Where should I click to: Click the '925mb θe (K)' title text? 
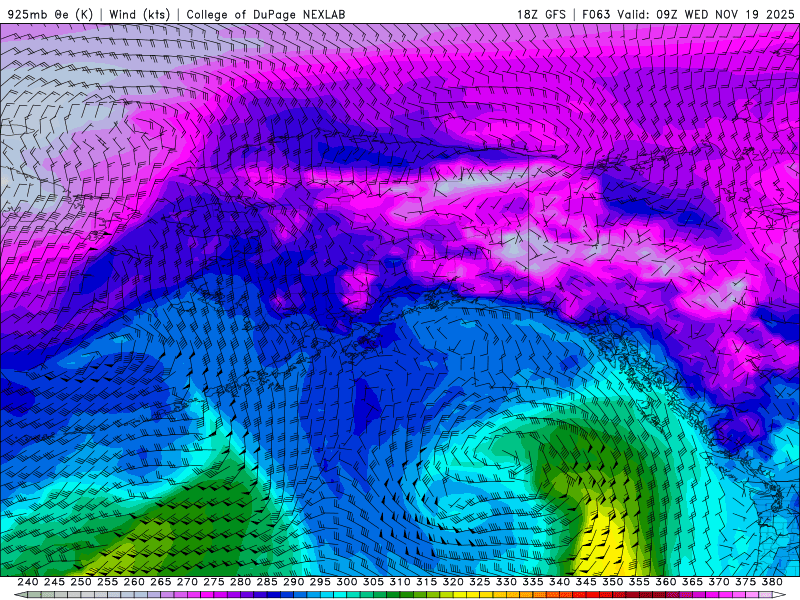tap(51, 15)
